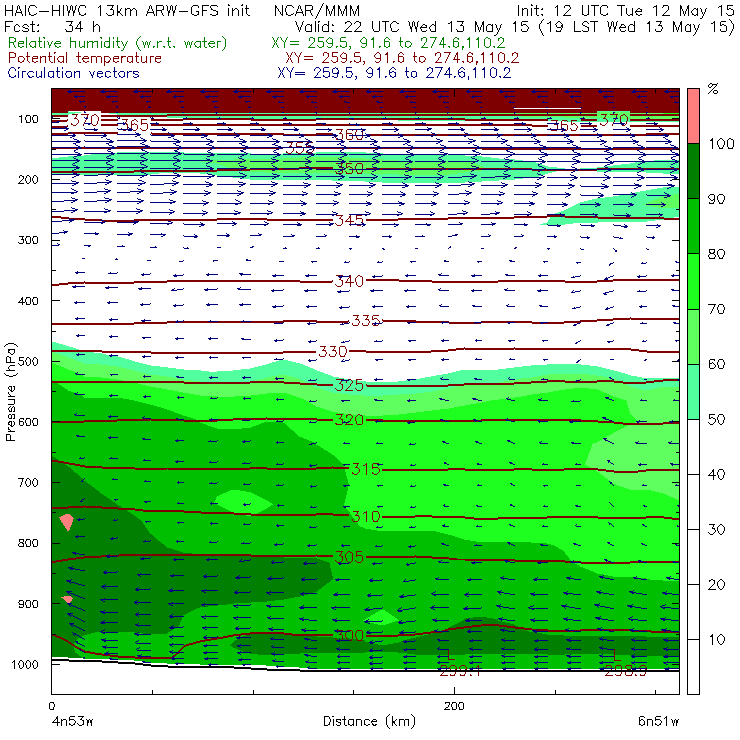Click the 80-90% green colorbar segment
The image size is (740, 740).
coord(693,226)
